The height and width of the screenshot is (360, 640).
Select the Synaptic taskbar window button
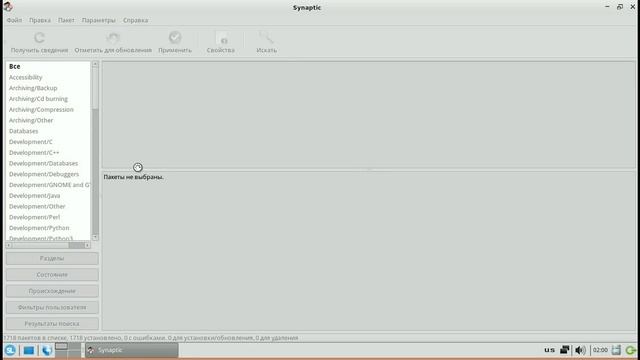tap(131, 350)
